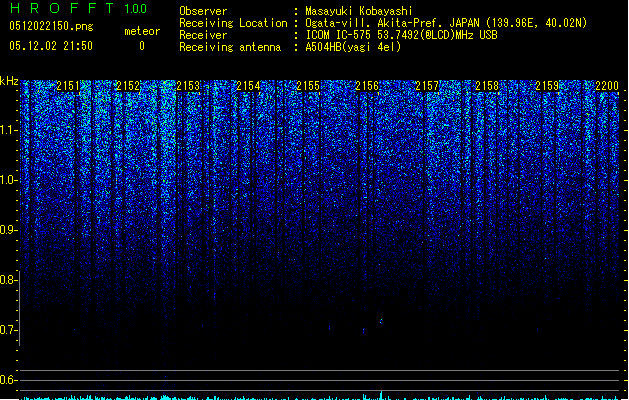
Task: Select the filename 0512022150.png
Action: tap(51, 27)
